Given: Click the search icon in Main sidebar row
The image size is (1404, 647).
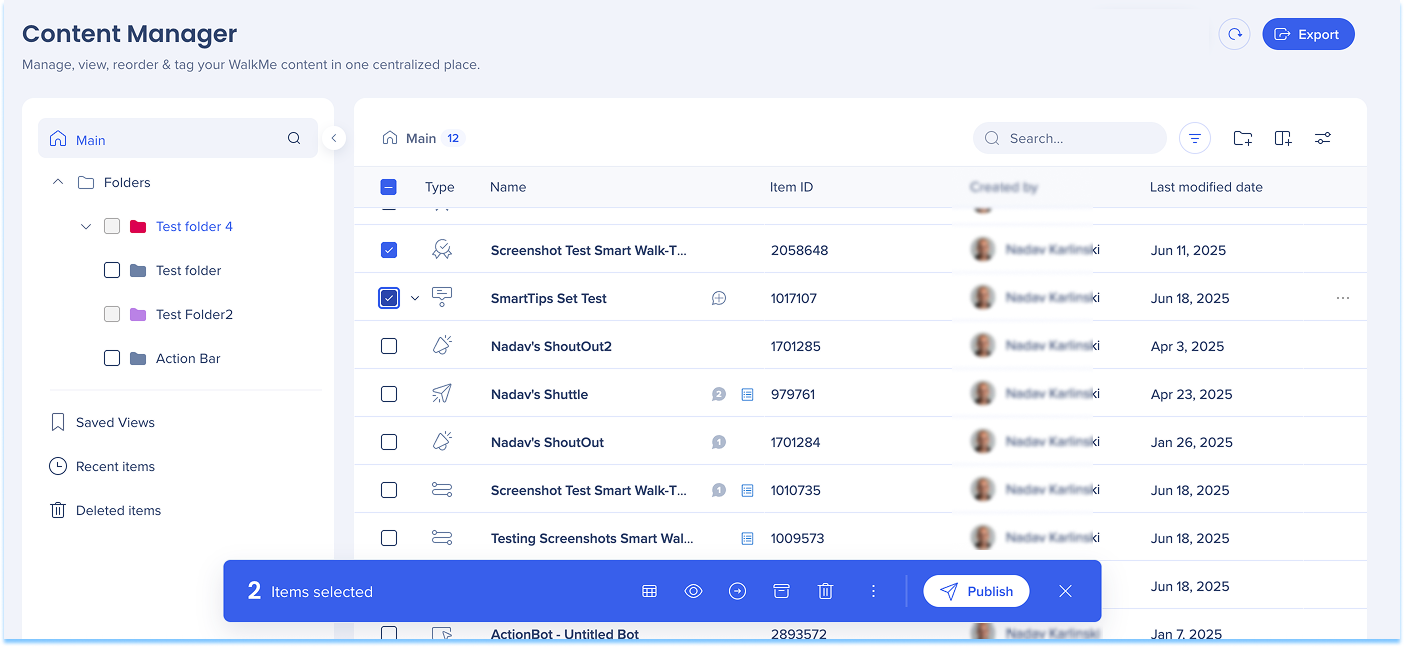Looking at the screenshot, I should (x=294, y=139).
